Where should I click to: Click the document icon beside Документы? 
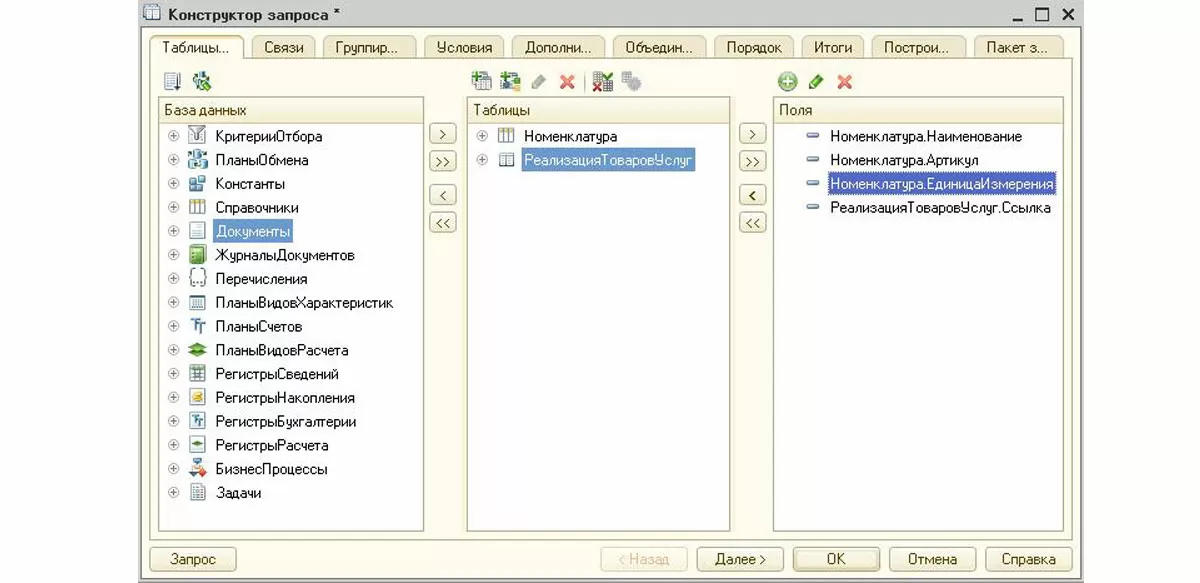coord(197,231)
